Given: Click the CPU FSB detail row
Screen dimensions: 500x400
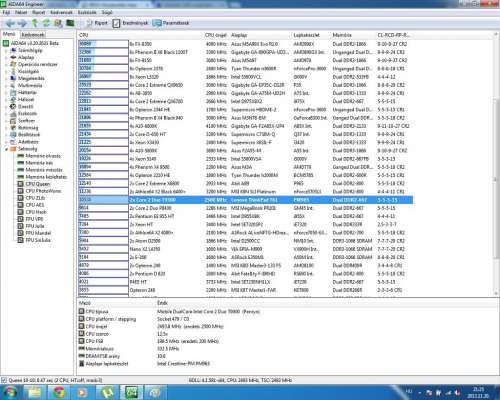Looking at the screenshot, I should 149,341.
